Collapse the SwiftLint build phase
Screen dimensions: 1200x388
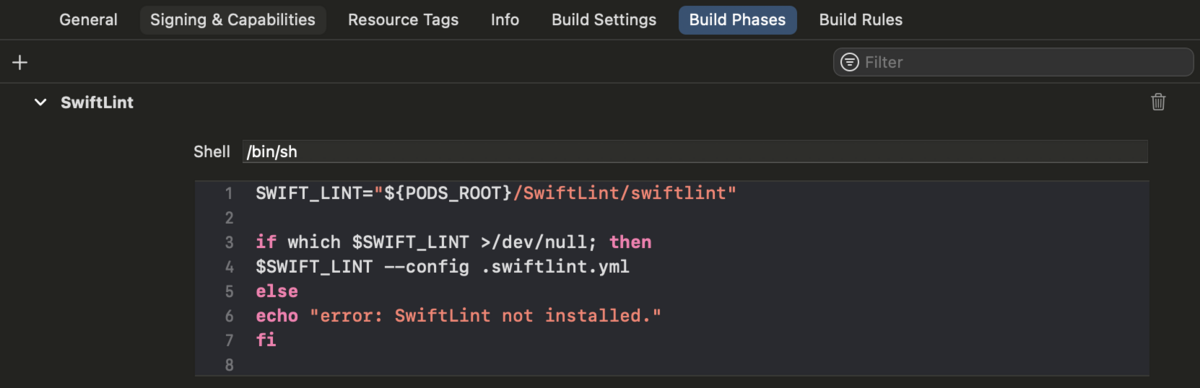pyautogui.click(x=40, y=102)
